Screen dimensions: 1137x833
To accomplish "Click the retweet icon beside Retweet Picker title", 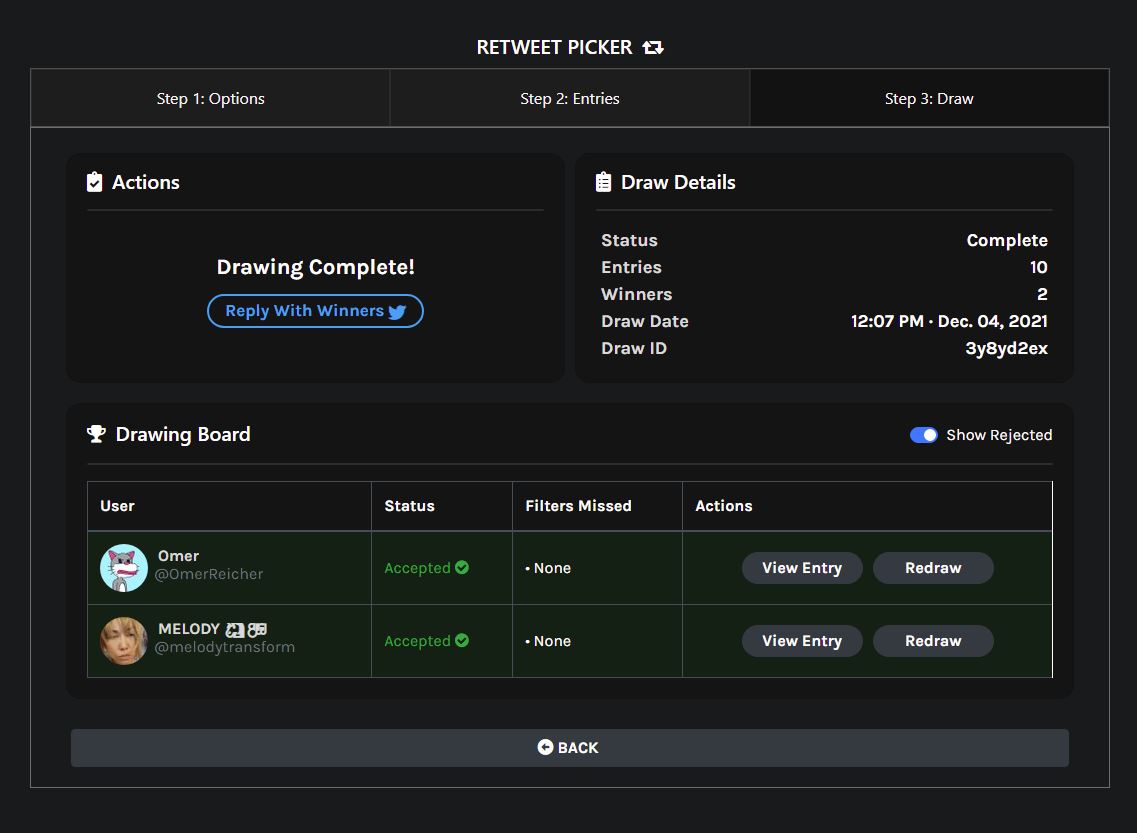I will (x=653, y=47).
